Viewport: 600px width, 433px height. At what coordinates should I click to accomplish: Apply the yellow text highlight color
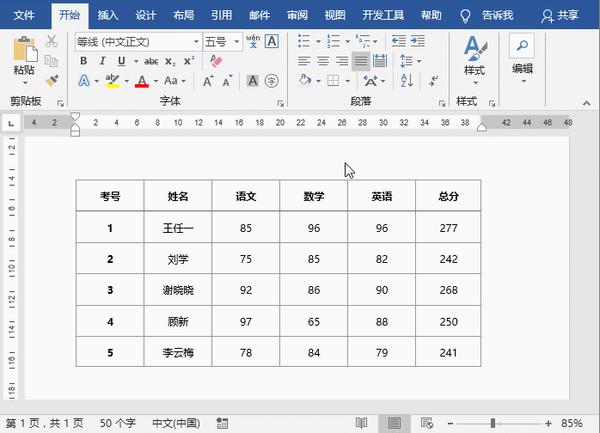coord(112,81)
